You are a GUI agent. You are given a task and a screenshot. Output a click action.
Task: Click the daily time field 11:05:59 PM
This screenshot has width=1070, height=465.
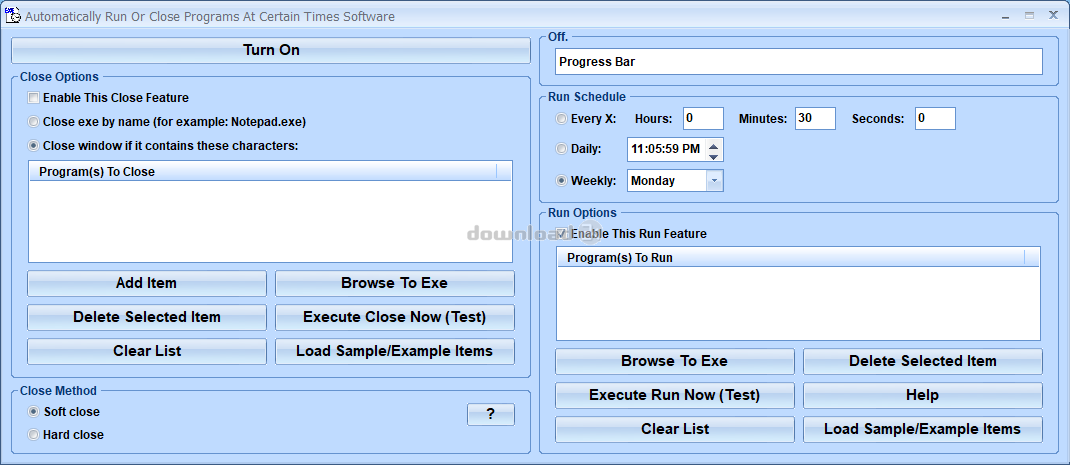pyautogui.click(x=666, y=149)
